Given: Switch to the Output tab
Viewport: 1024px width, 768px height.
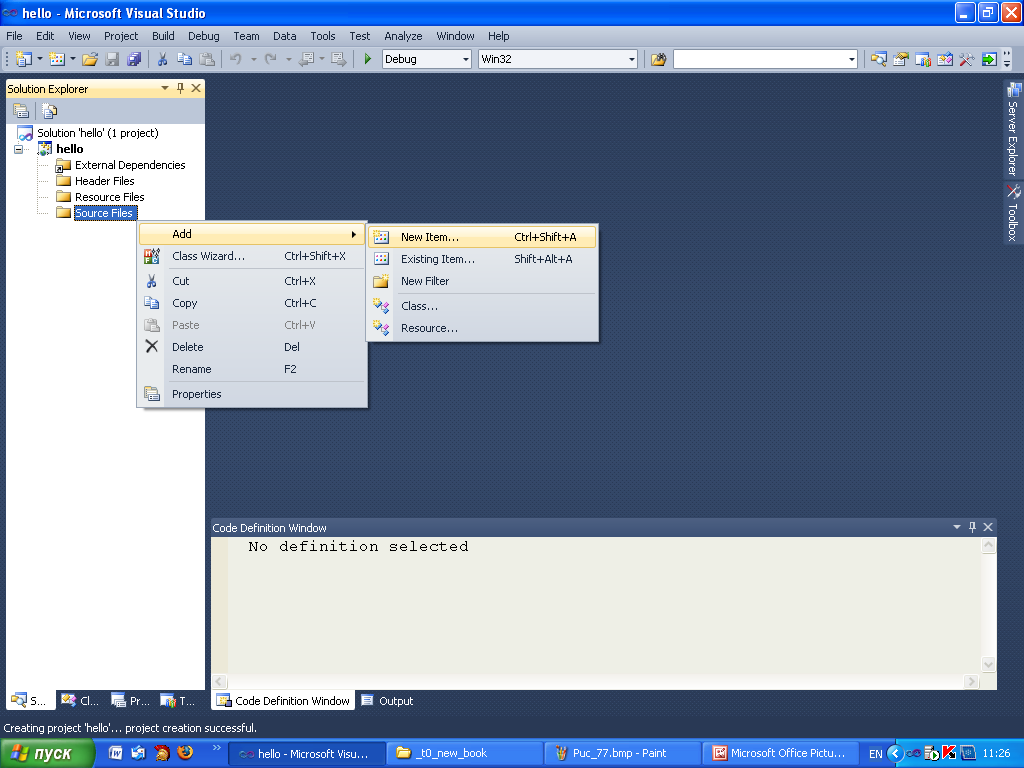Looking at the screenshot, I should coord(388,701).
